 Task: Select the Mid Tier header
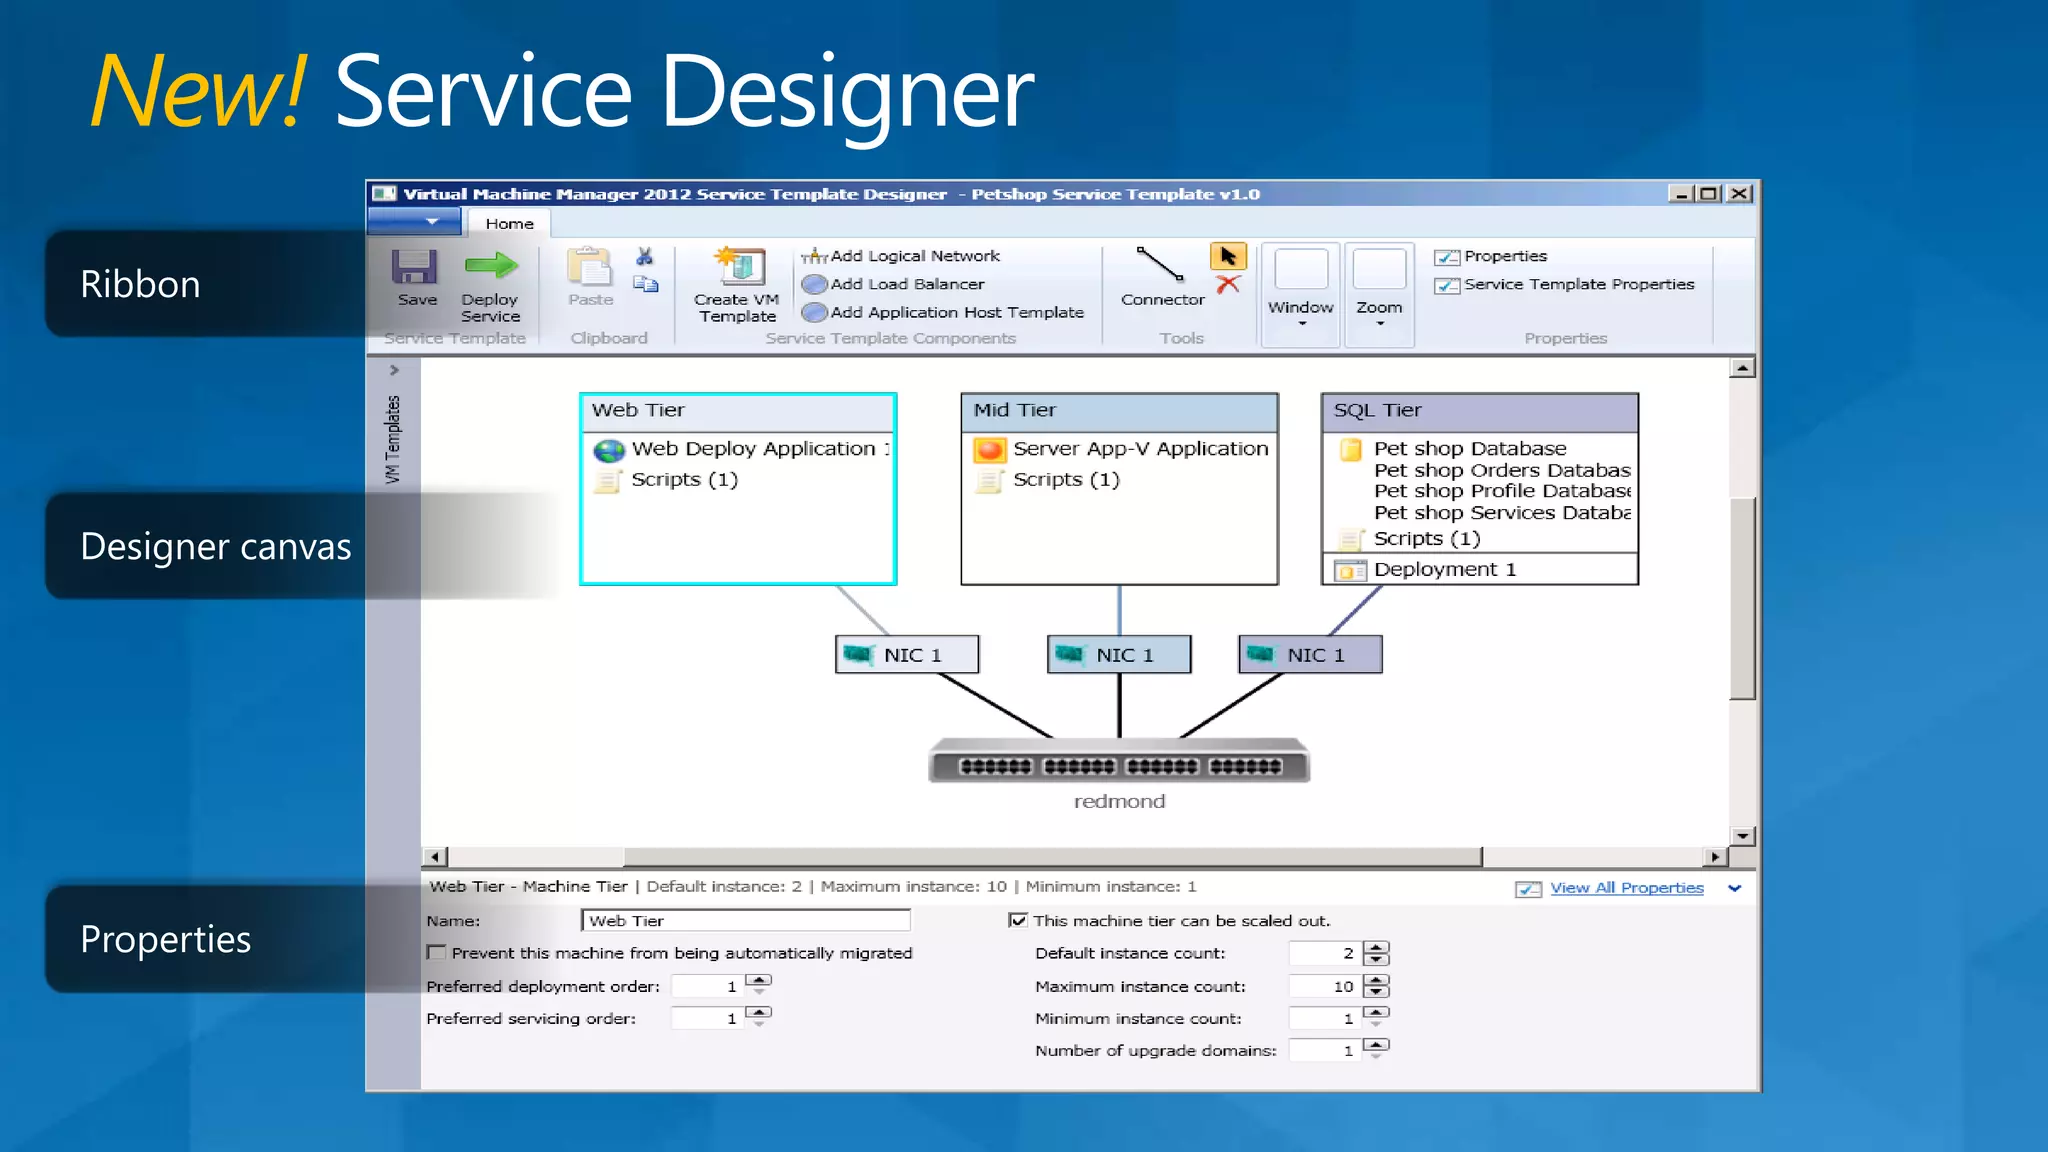[1119, 410]
